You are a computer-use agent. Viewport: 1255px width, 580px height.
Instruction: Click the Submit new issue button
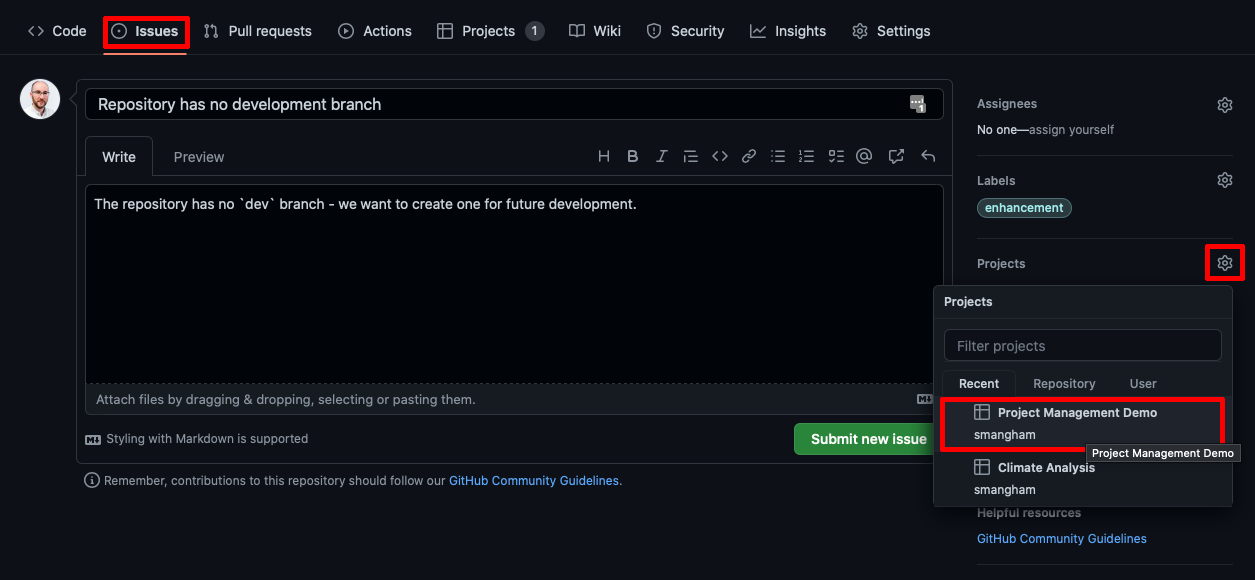point(867,439)
